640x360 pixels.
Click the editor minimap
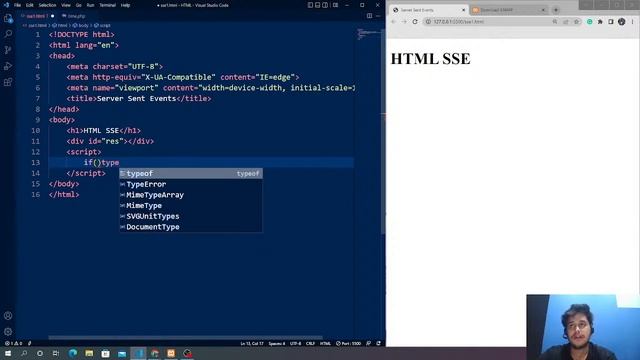click(368, 35)
